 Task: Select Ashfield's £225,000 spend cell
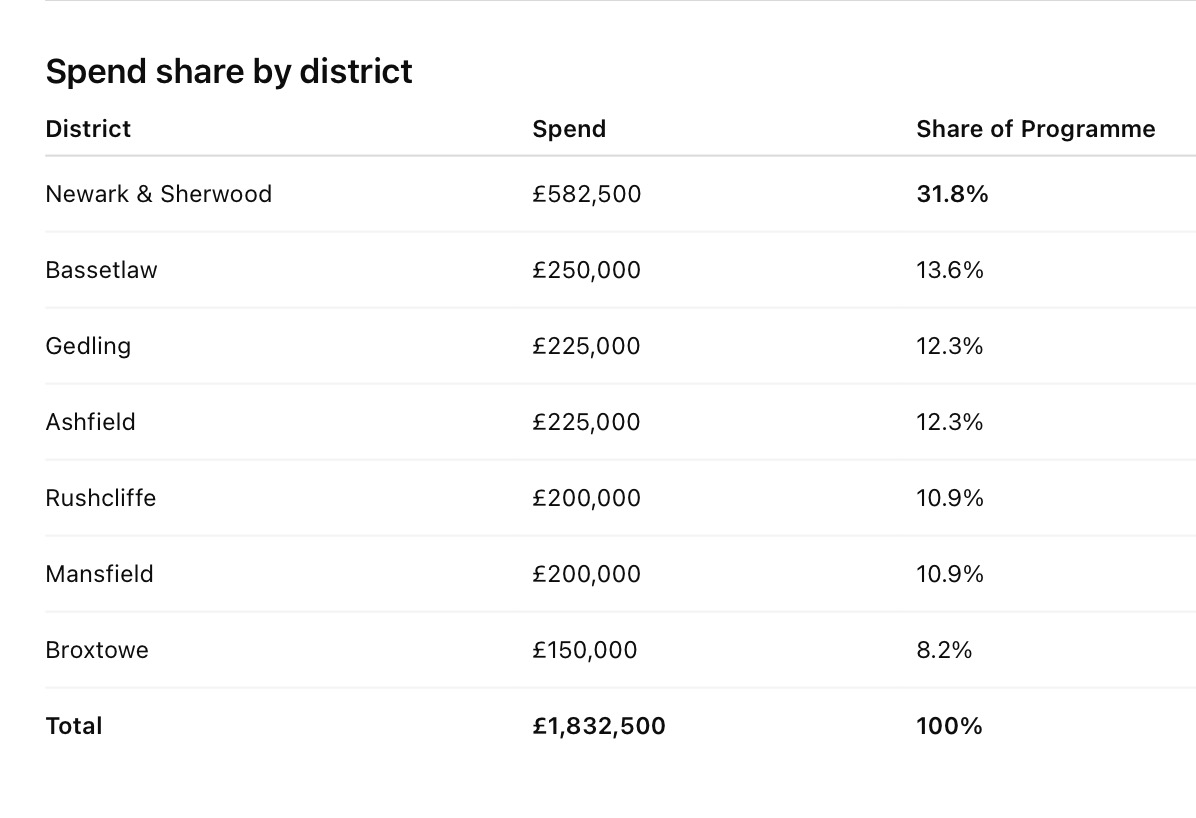[587, 422]
